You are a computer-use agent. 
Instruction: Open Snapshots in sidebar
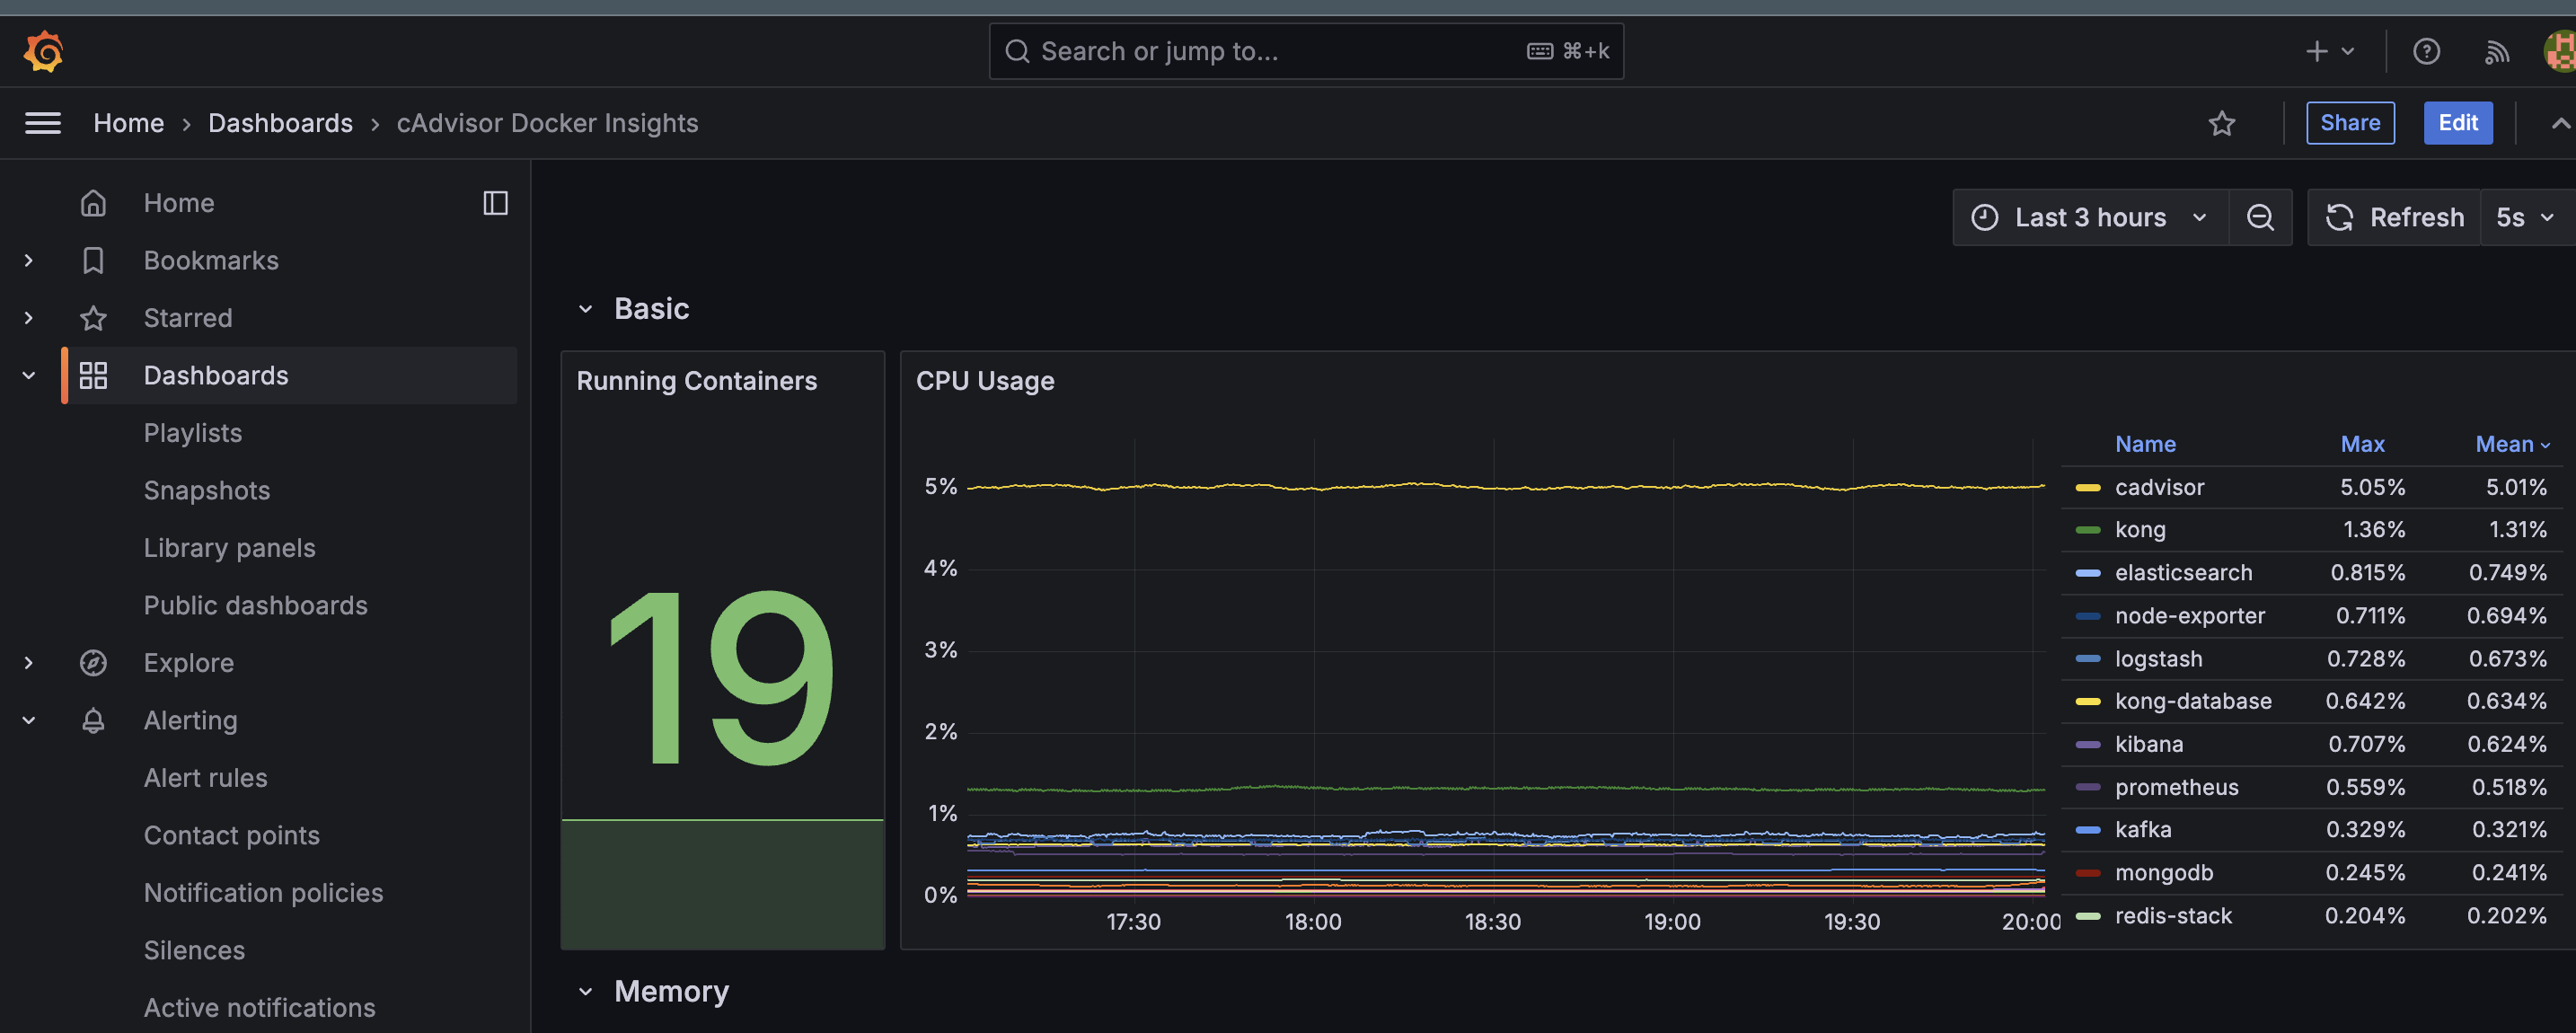point(207,490)
